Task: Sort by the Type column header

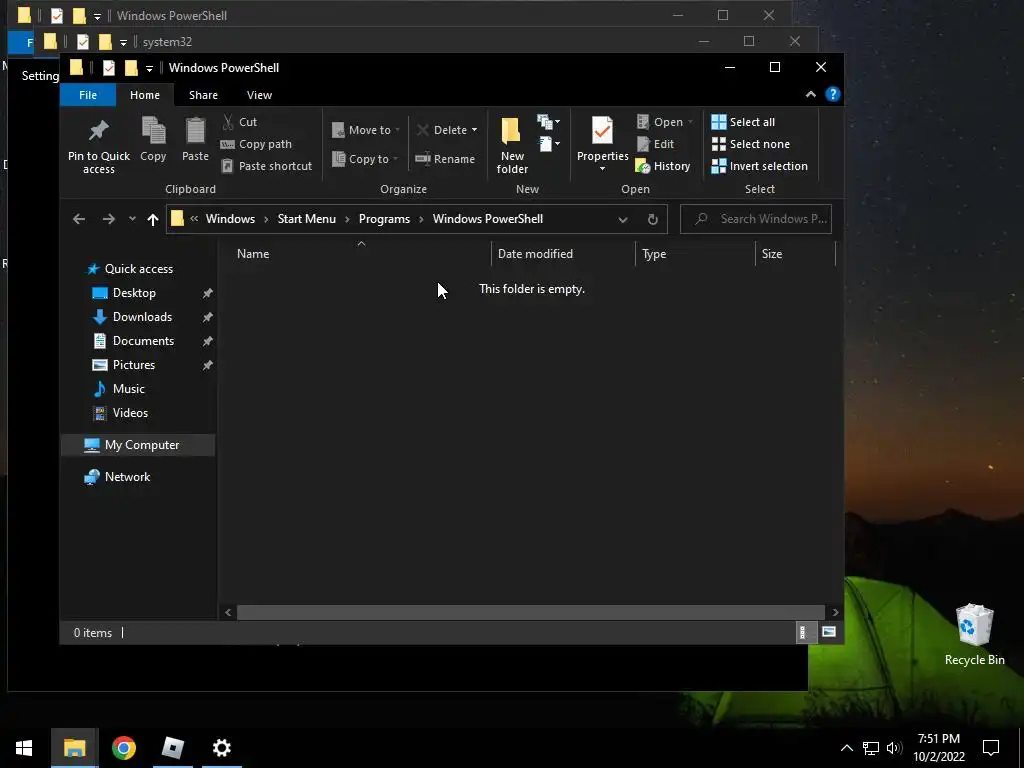Action: click(695, 254)
